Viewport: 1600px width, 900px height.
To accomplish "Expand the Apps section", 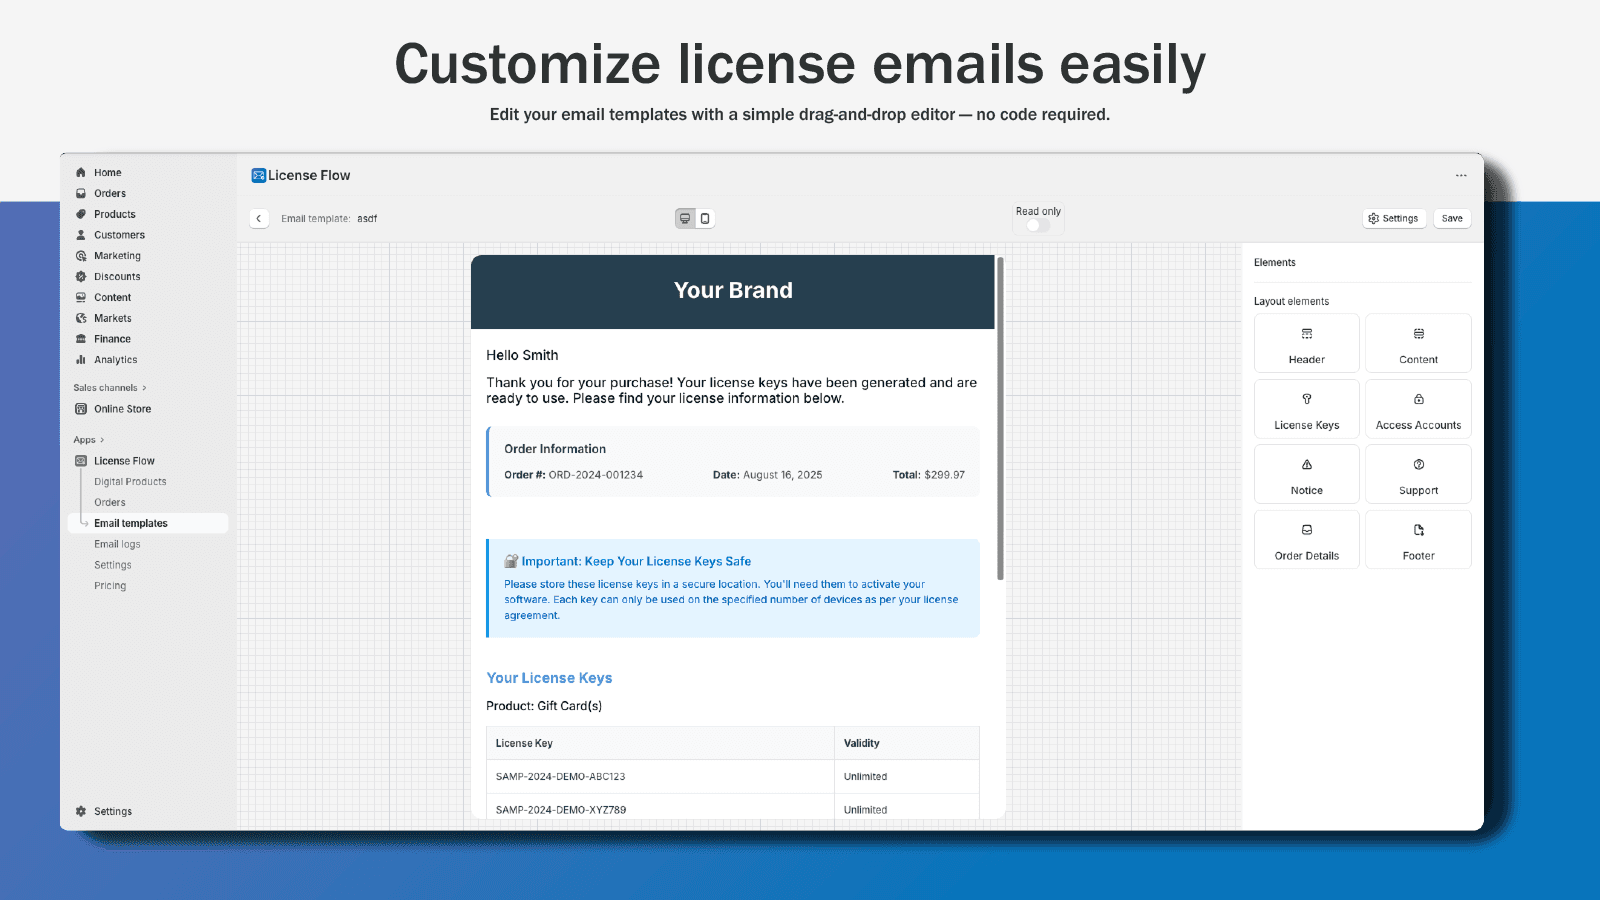I will (87, 439).
